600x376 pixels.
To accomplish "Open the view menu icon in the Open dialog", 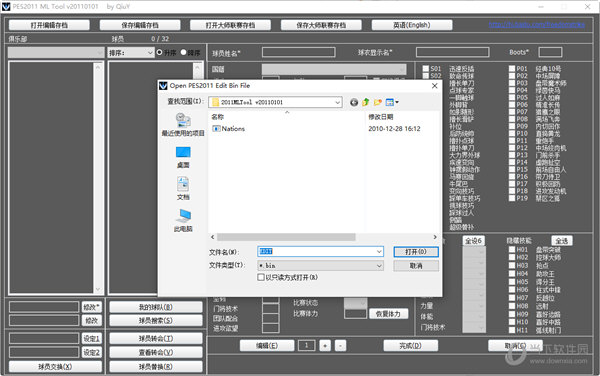I will tap(392, 102).
